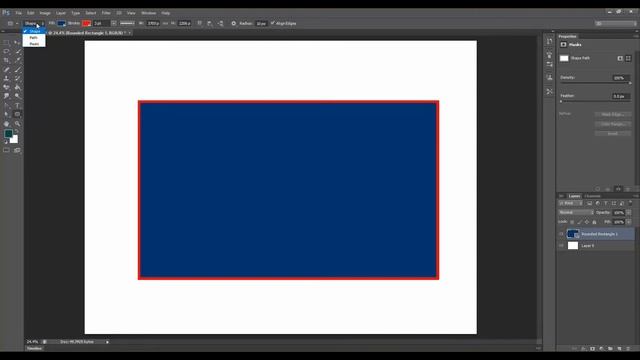The width and height of the screenshot is (640, 360).
Task: Open the layer Fill slider arrow
Action: [x=629, y=222]
